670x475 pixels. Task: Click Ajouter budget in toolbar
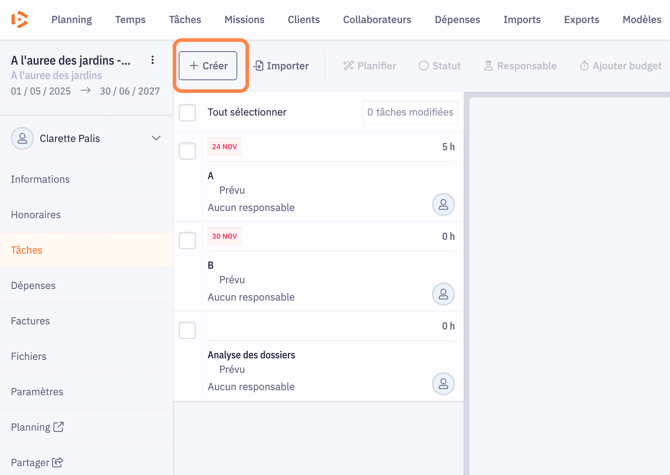(x=619, y=66)
